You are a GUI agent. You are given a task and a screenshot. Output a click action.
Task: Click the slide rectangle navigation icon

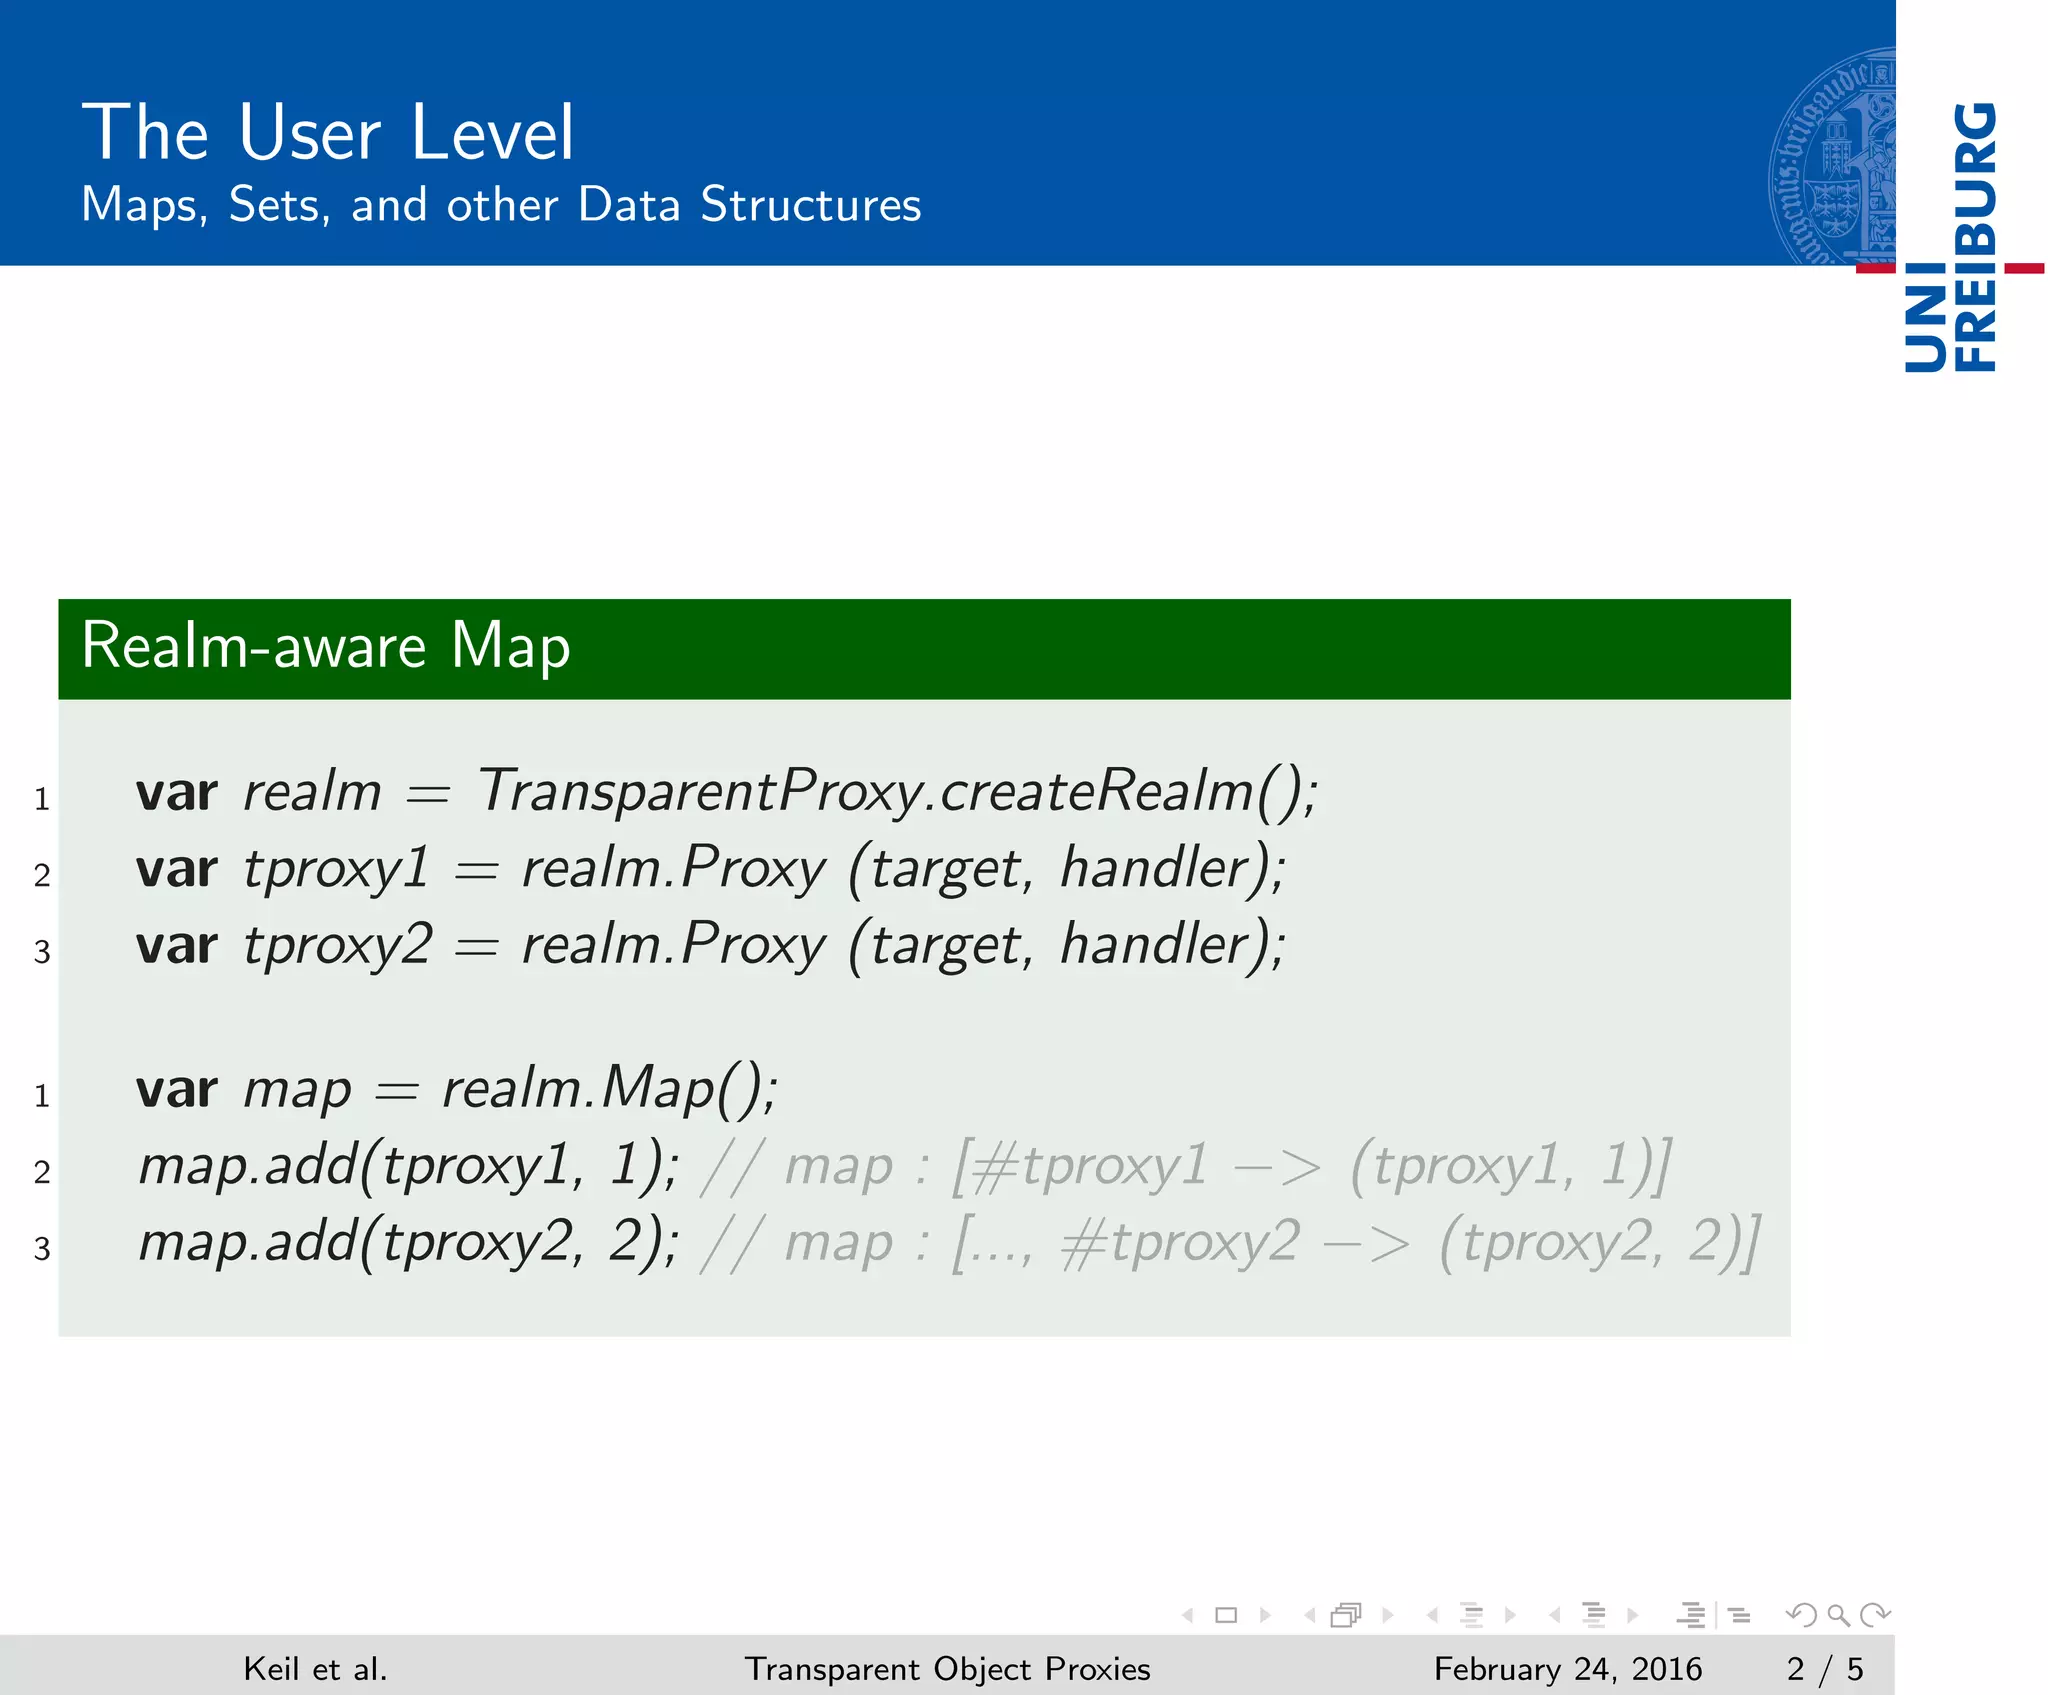[1226, 1615]
